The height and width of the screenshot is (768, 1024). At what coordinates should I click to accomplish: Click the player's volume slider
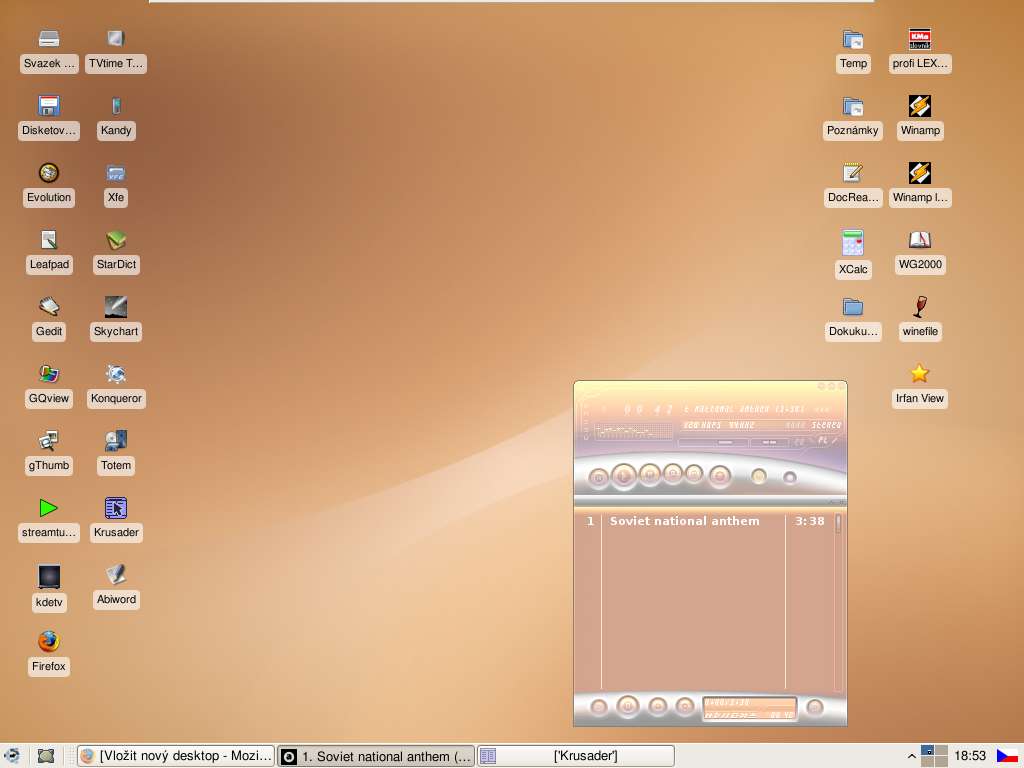tap(713, 443)
